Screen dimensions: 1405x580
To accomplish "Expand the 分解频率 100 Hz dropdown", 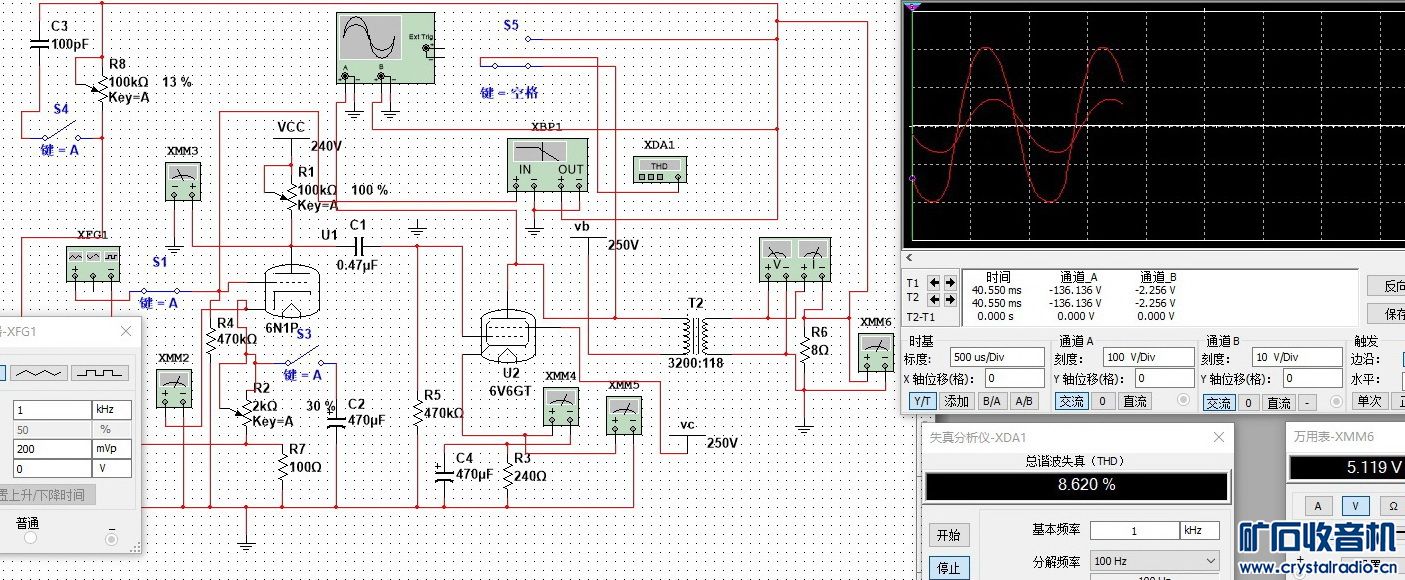I will click(1155, 561).
